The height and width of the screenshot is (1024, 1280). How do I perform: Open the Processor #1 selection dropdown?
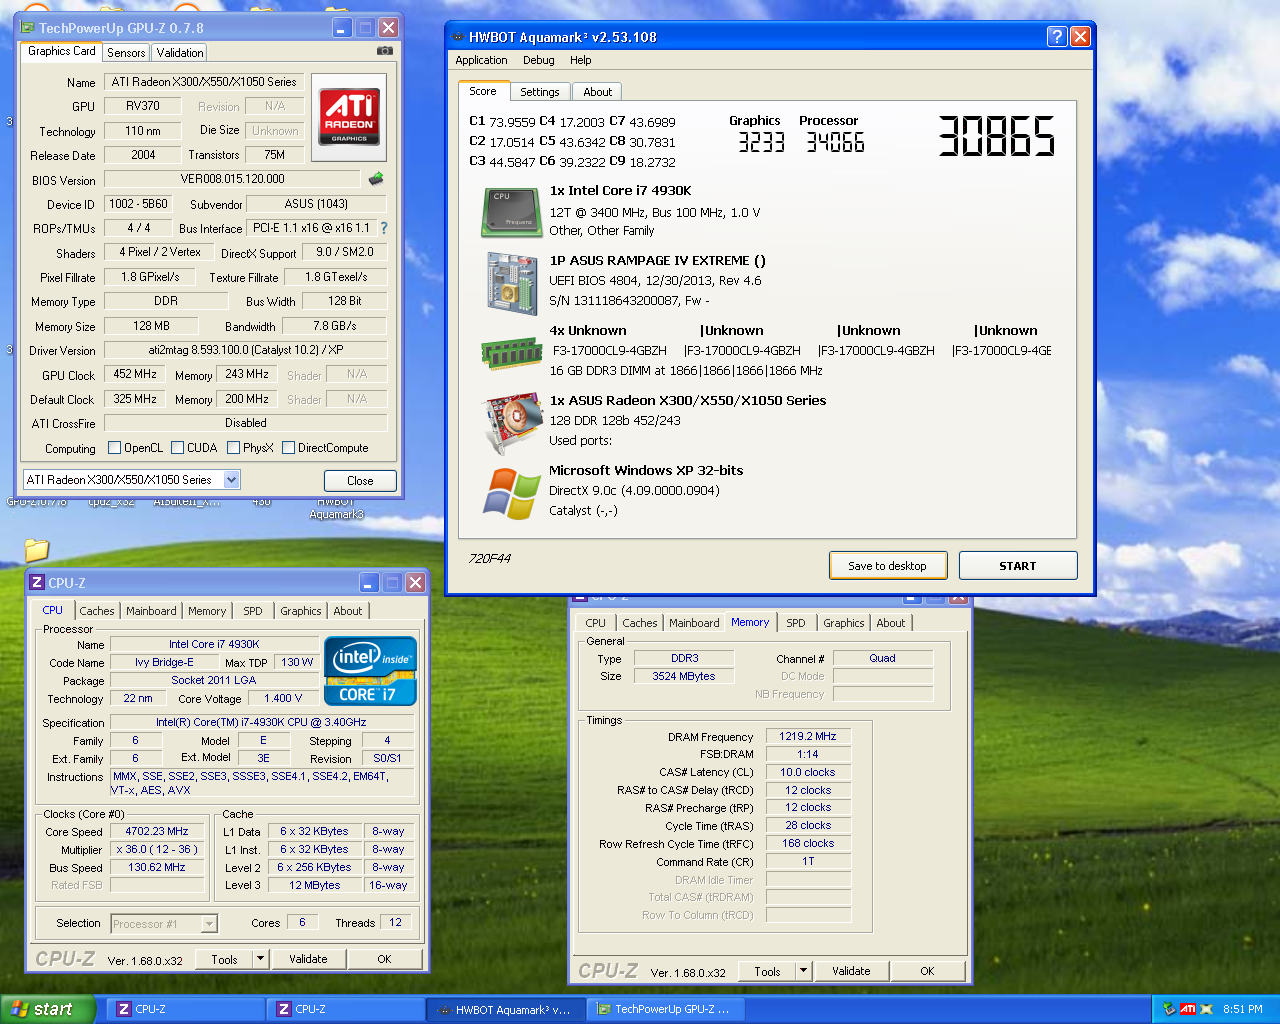209,924
